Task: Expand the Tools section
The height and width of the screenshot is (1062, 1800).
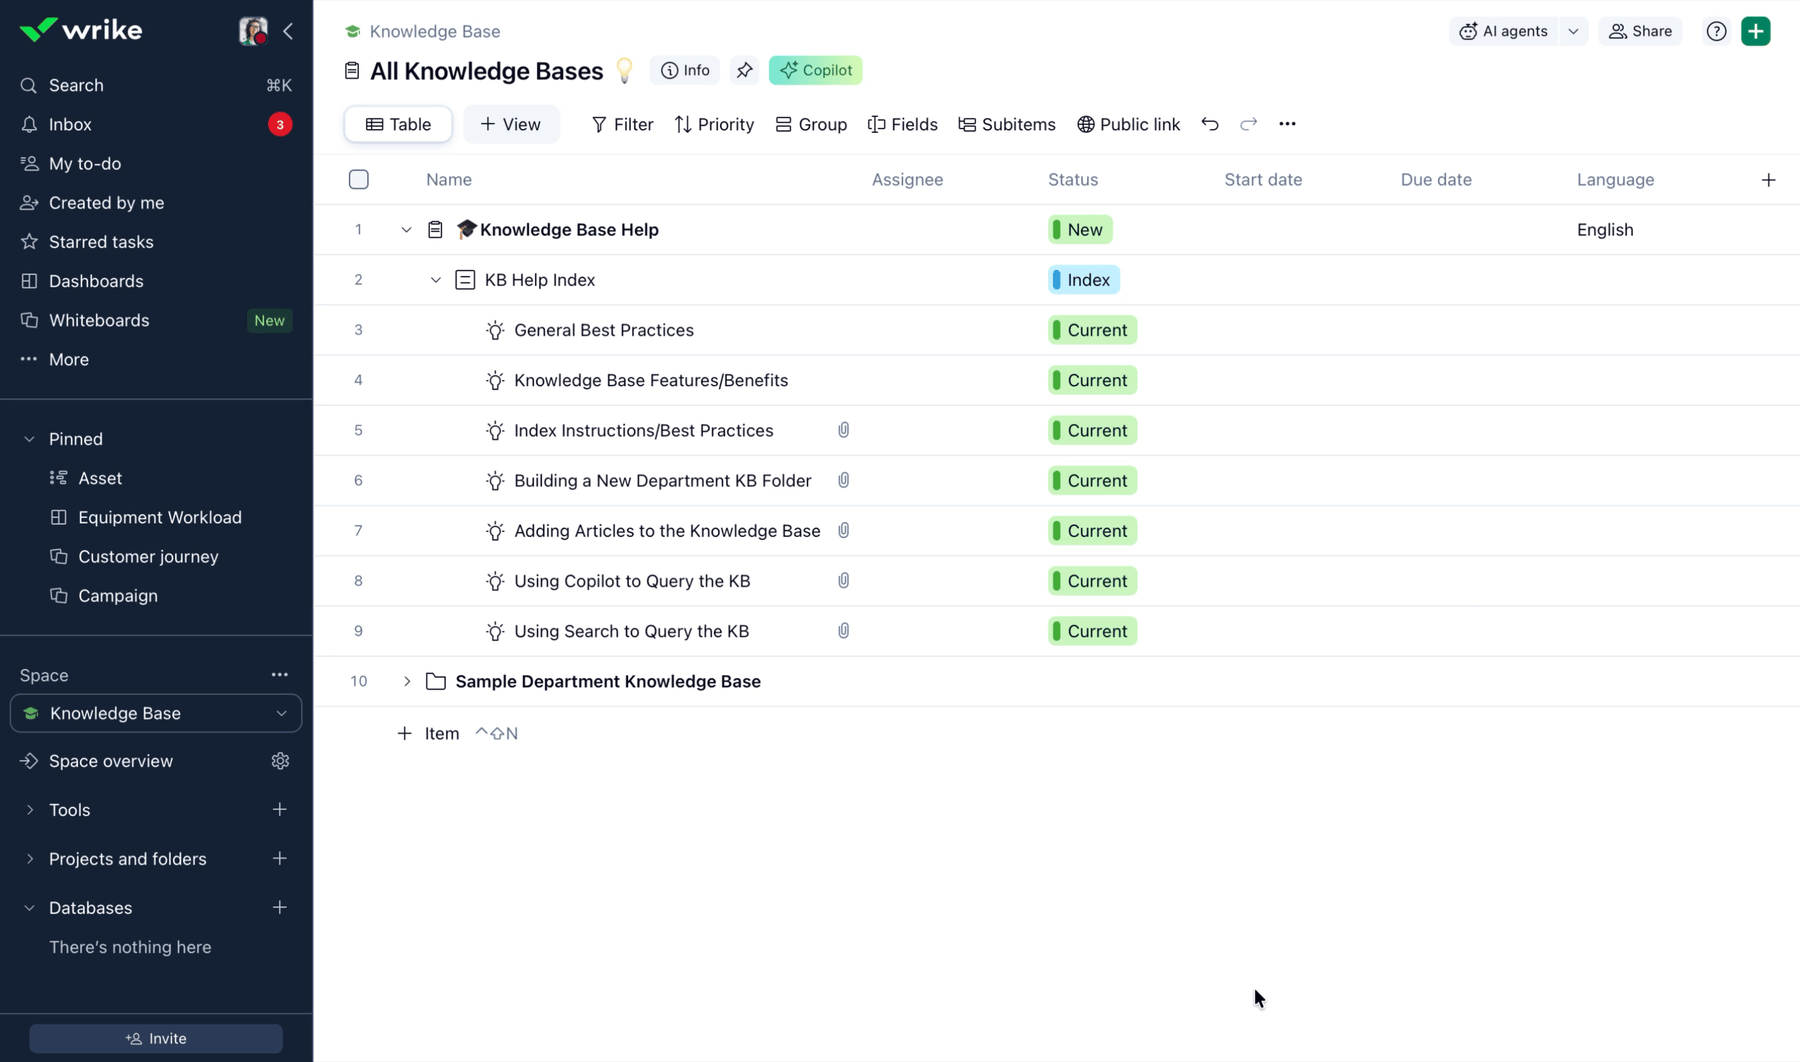Action: pyautogui.click(x=29, y=810)
